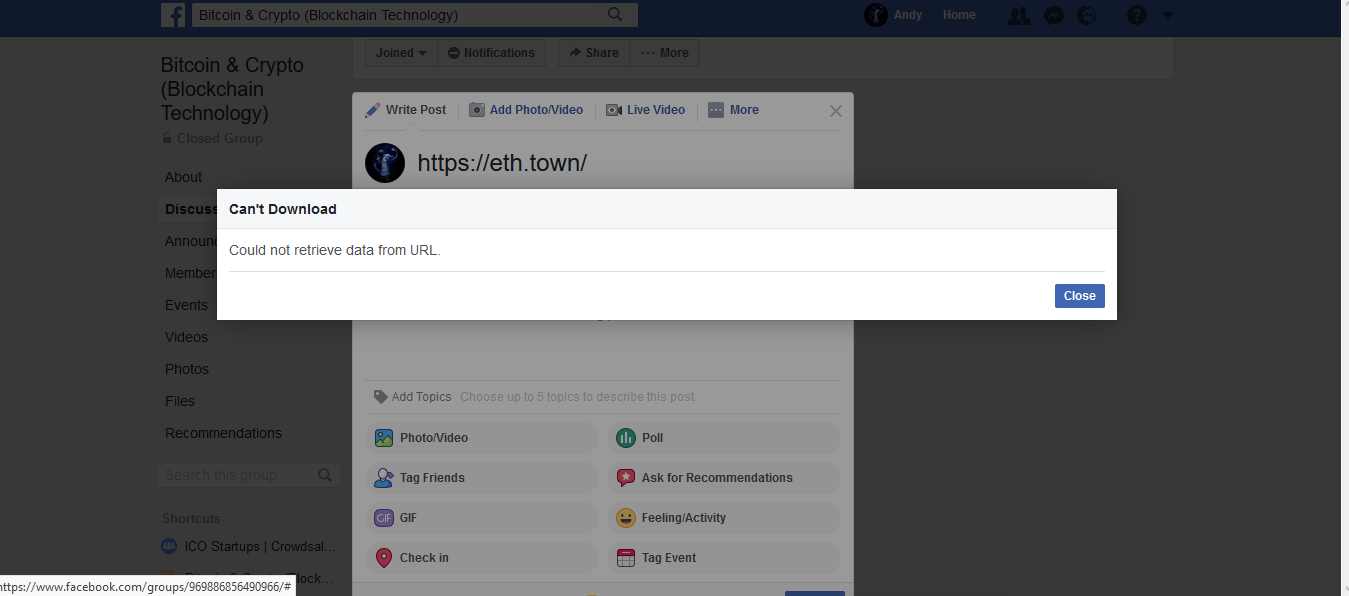Click the Facebook logo icon
The image size is (1349, 596).
click(x=173, y=15)
